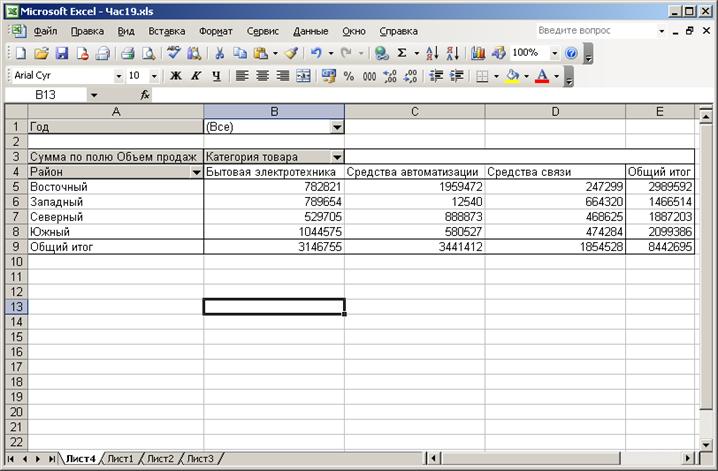Click the AutoSum sigma icon

[402, 54]
